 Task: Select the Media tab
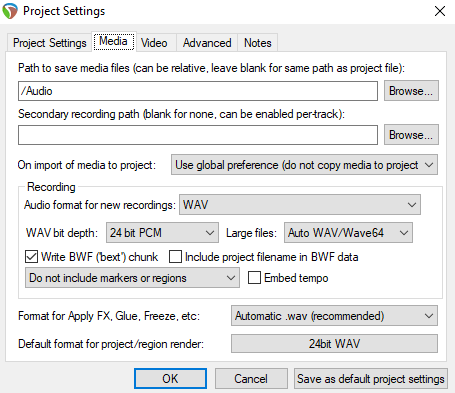tap(113, 41)
